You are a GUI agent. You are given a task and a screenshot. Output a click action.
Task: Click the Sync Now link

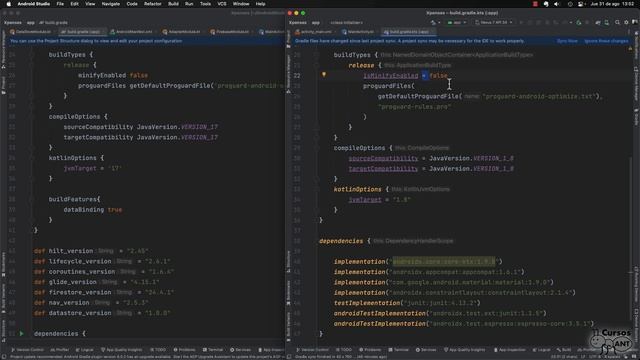tap(567, 41)
